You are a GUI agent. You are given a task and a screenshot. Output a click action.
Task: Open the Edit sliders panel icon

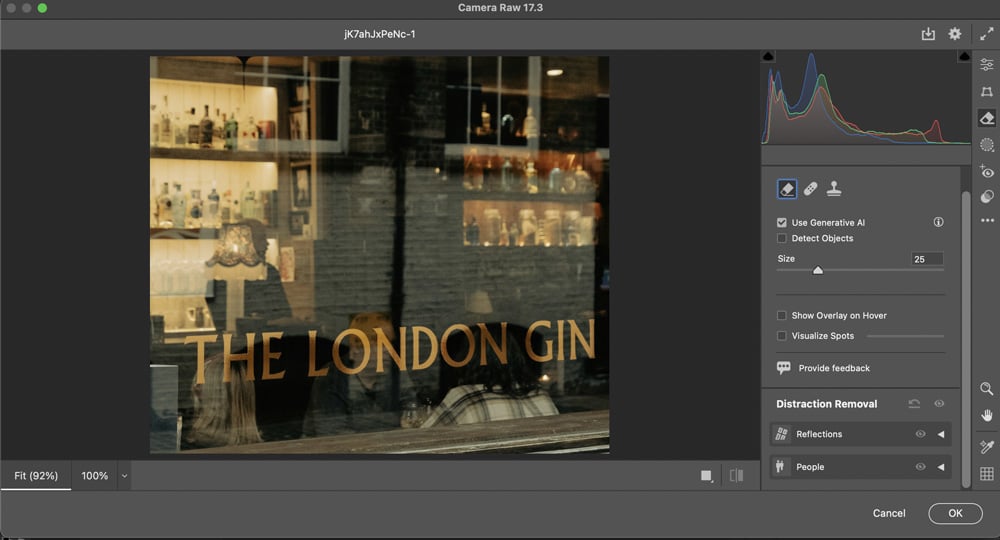click(987, 64)
